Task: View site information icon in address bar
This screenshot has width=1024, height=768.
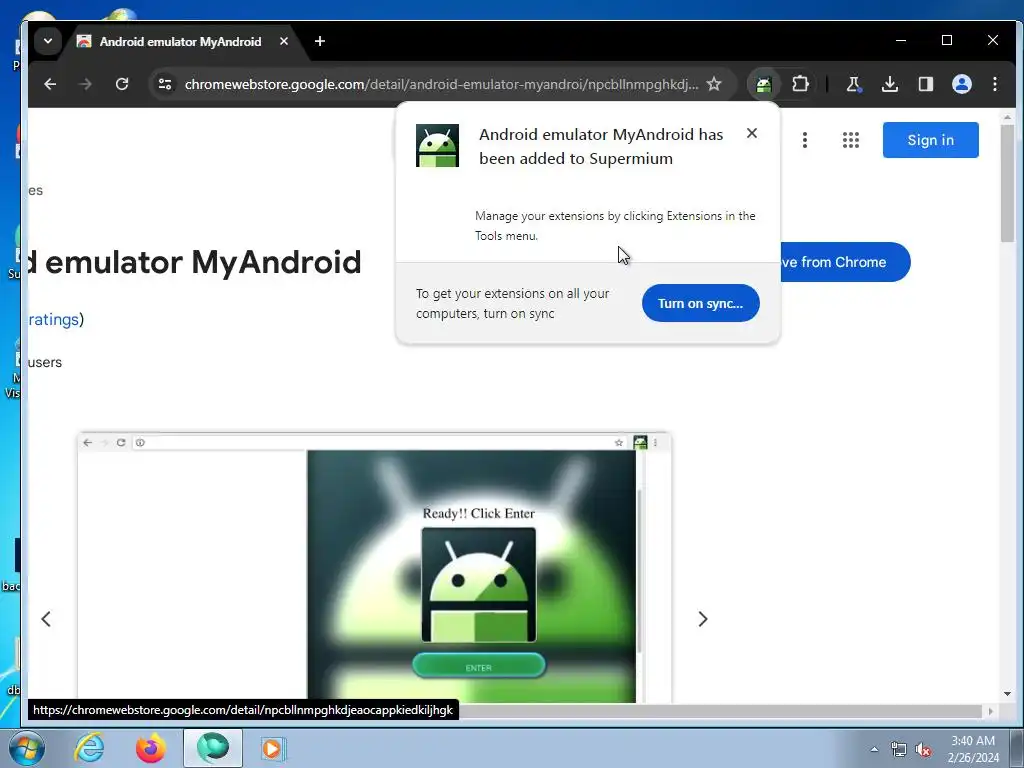Action: point(165,84)
